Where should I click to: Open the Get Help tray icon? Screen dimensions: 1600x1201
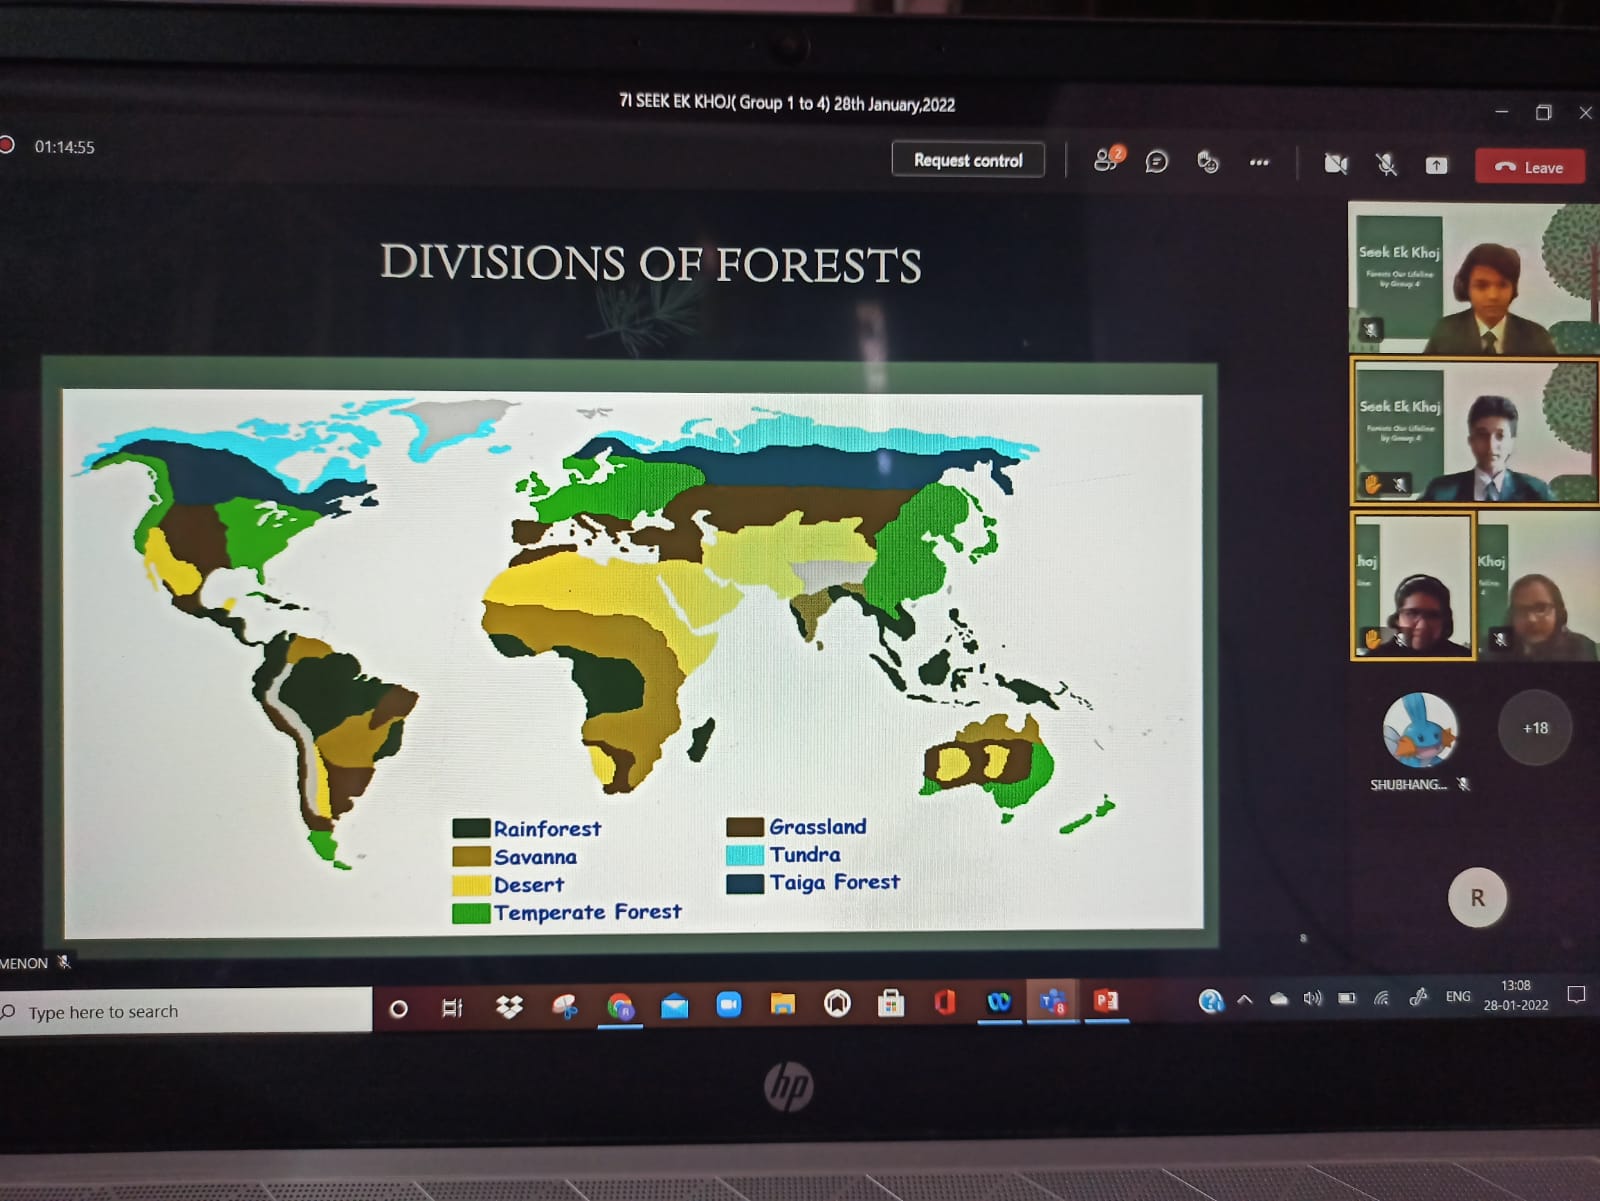(x=1211, y=1001)
